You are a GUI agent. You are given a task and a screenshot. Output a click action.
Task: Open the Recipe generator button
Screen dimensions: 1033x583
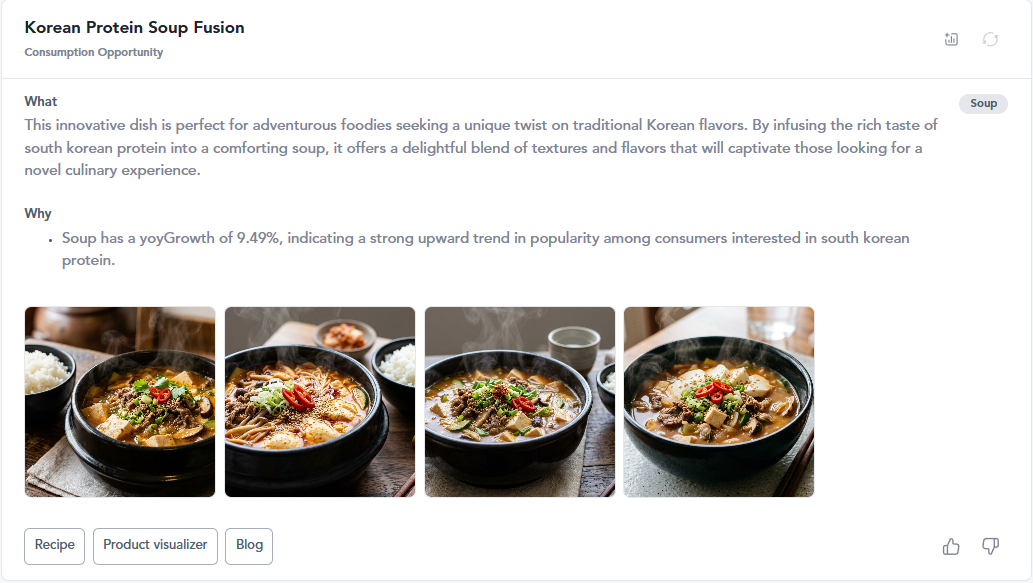(55, 546)
